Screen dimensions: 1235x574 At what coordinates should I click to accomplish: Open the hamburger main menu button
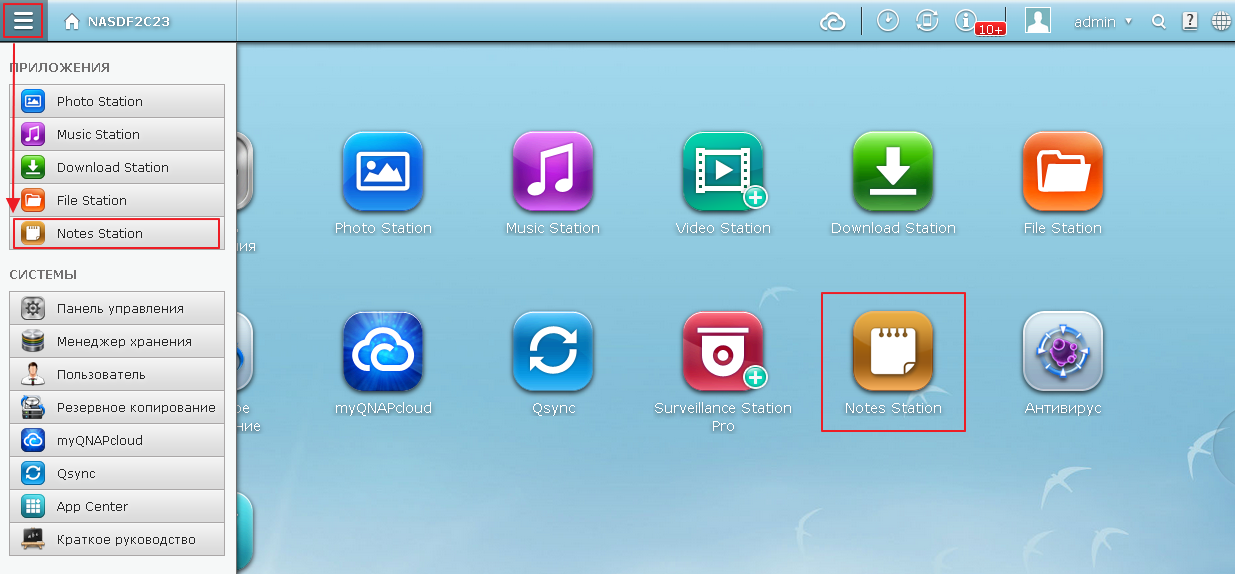tap(23, 20)
